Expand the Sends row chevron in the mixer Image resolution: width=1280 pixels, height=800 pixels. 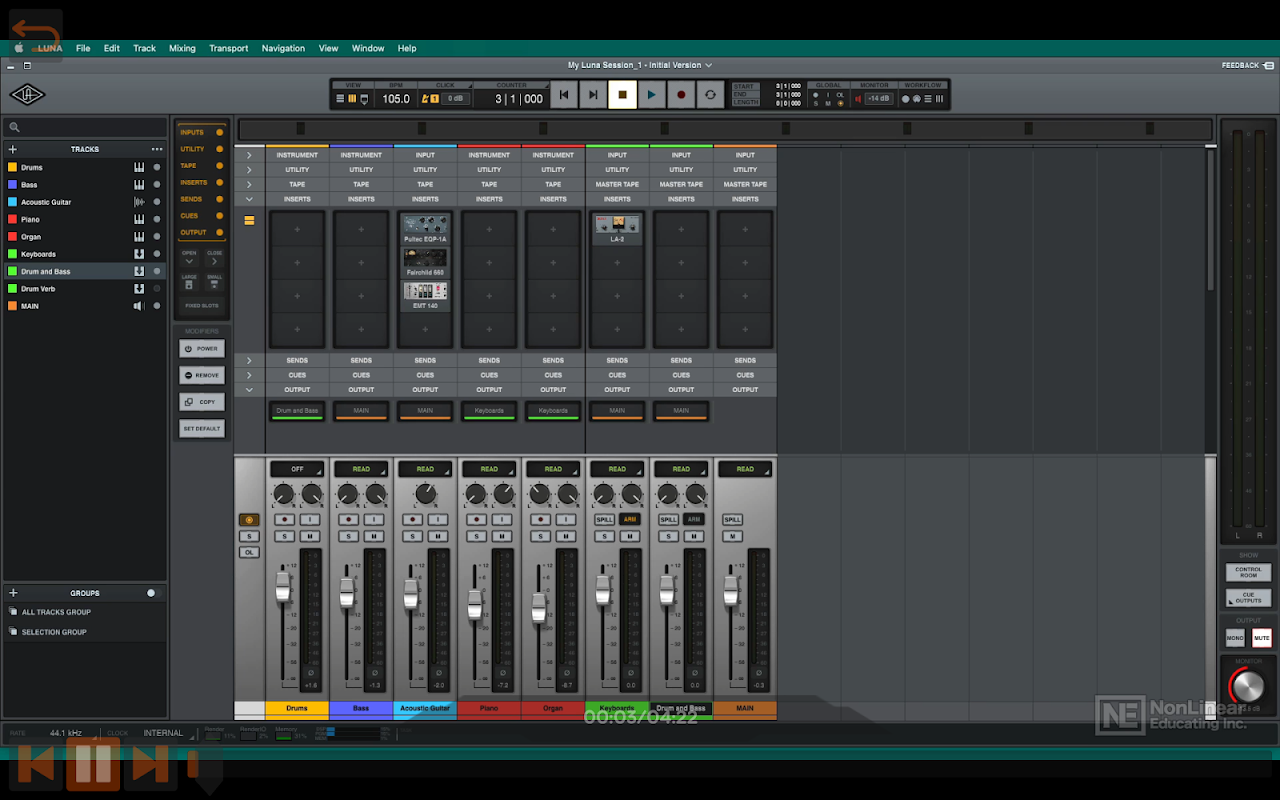point(249,360)
